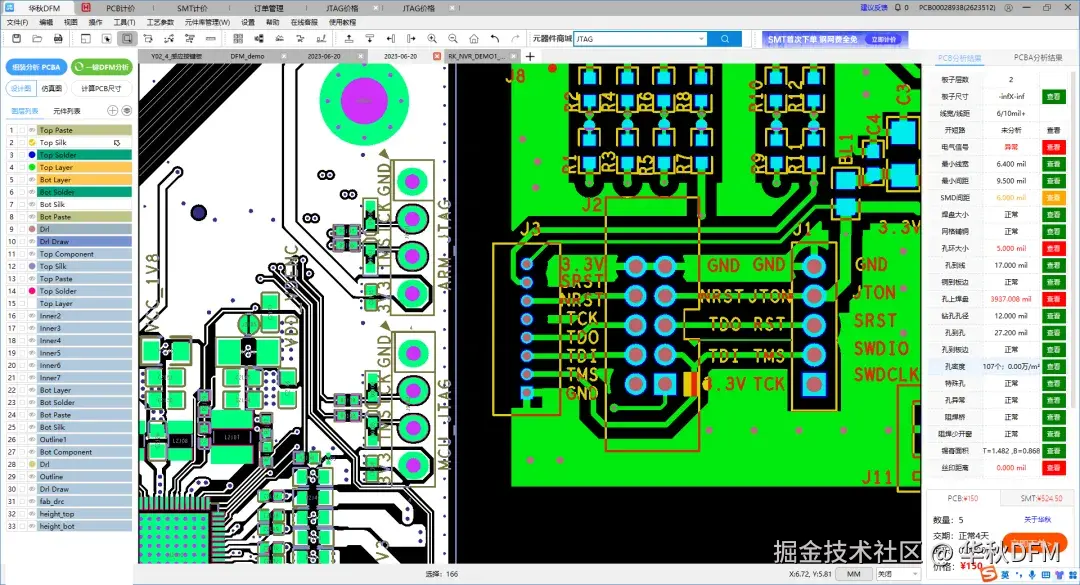Click the layout panel toolbar icon
The image size is (1080, 585).
[x=85, y=39]
